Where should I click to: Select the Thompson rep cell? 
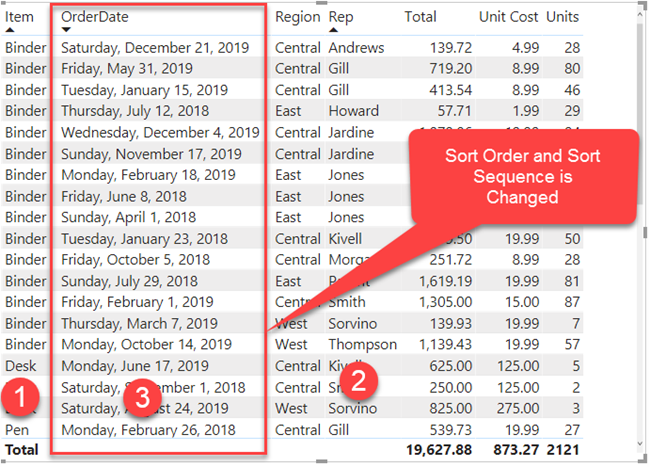coord(363,345)
